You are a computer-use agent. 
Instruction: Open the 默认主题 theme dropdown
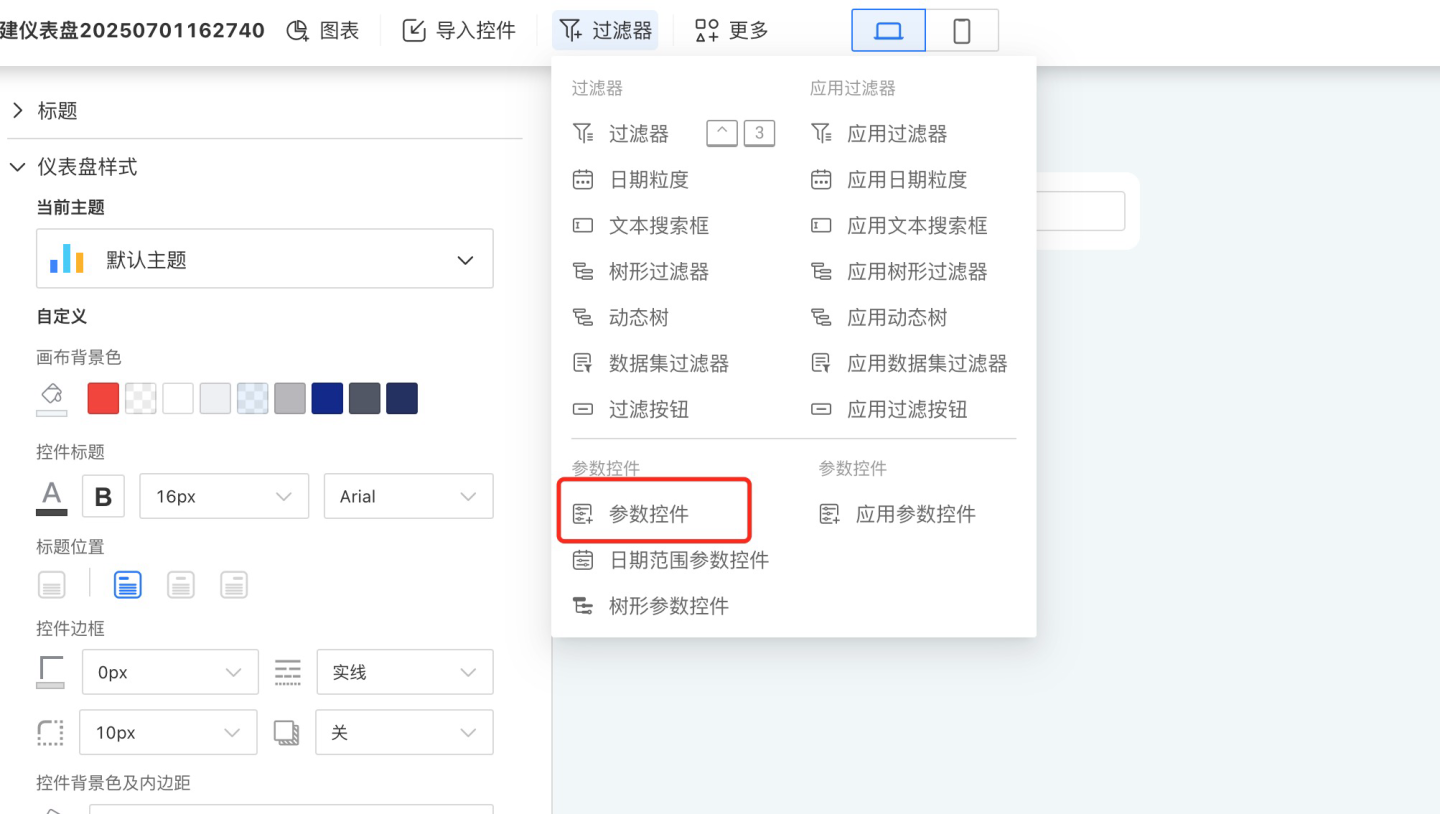(x=265, y=260)
